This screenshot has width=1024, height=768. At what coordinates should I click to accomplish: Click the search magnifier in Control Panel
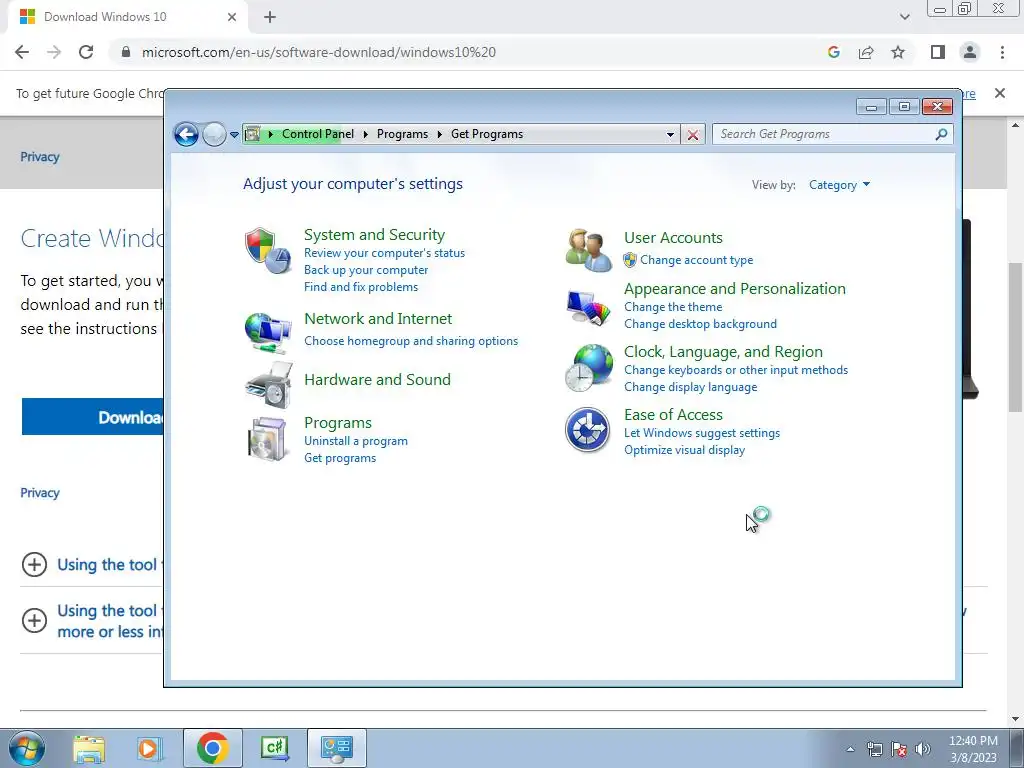point(941,134)
